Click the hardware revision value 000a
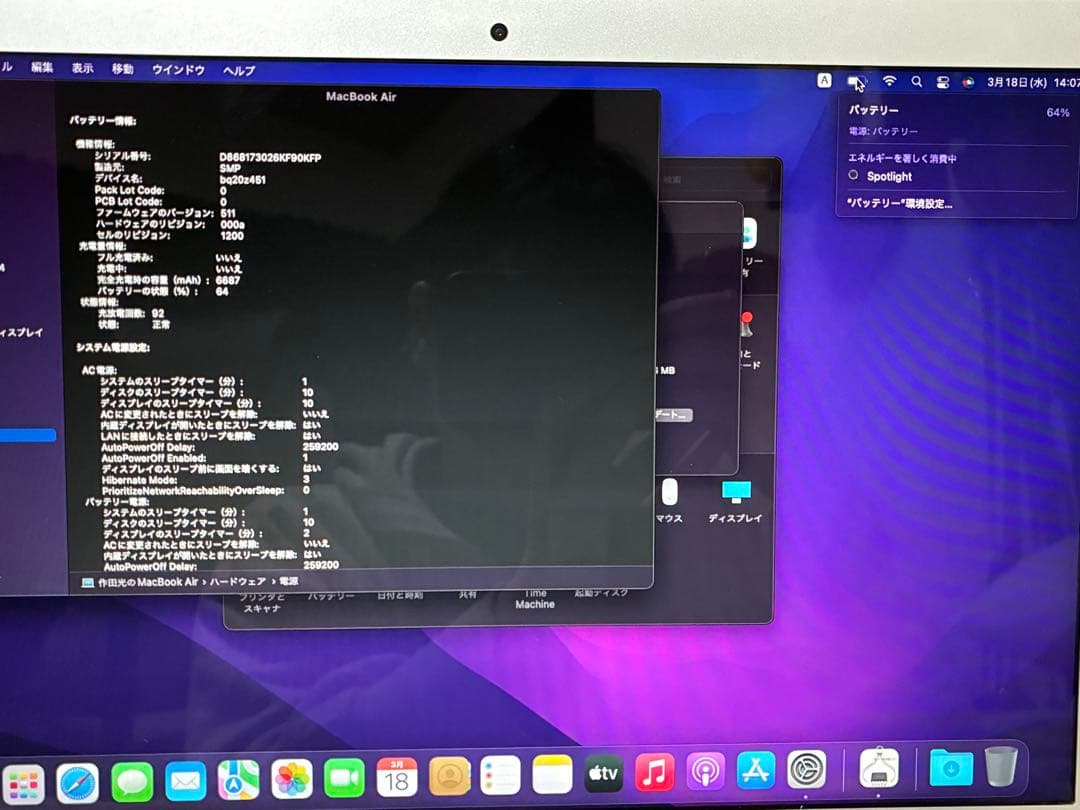 pos(232,225)
